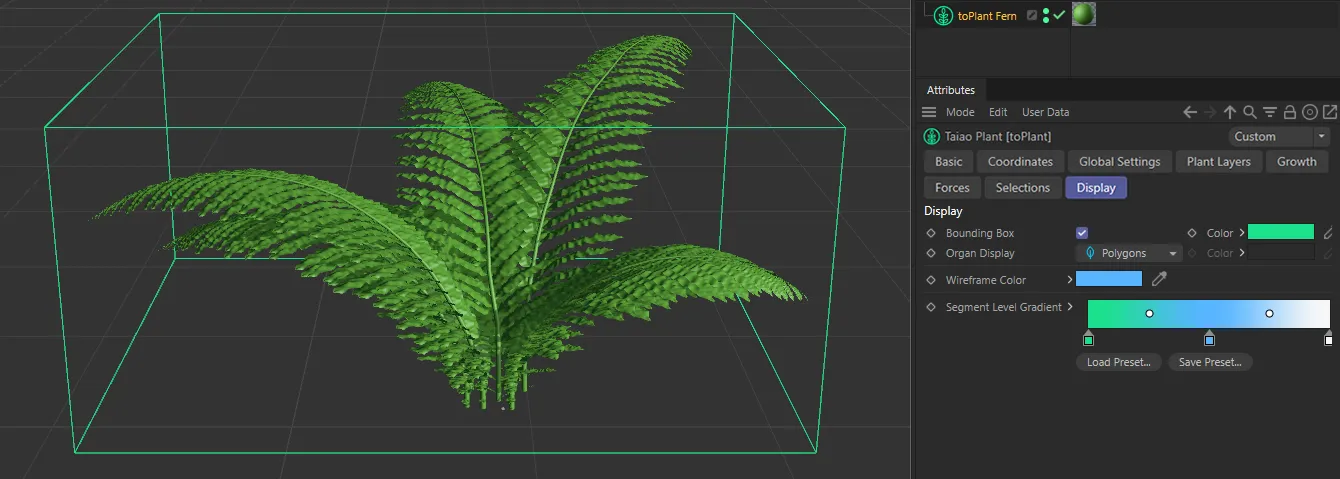Go forward with the right arrow icon
1340x479 pixels.
click(x=1210, y=112)
